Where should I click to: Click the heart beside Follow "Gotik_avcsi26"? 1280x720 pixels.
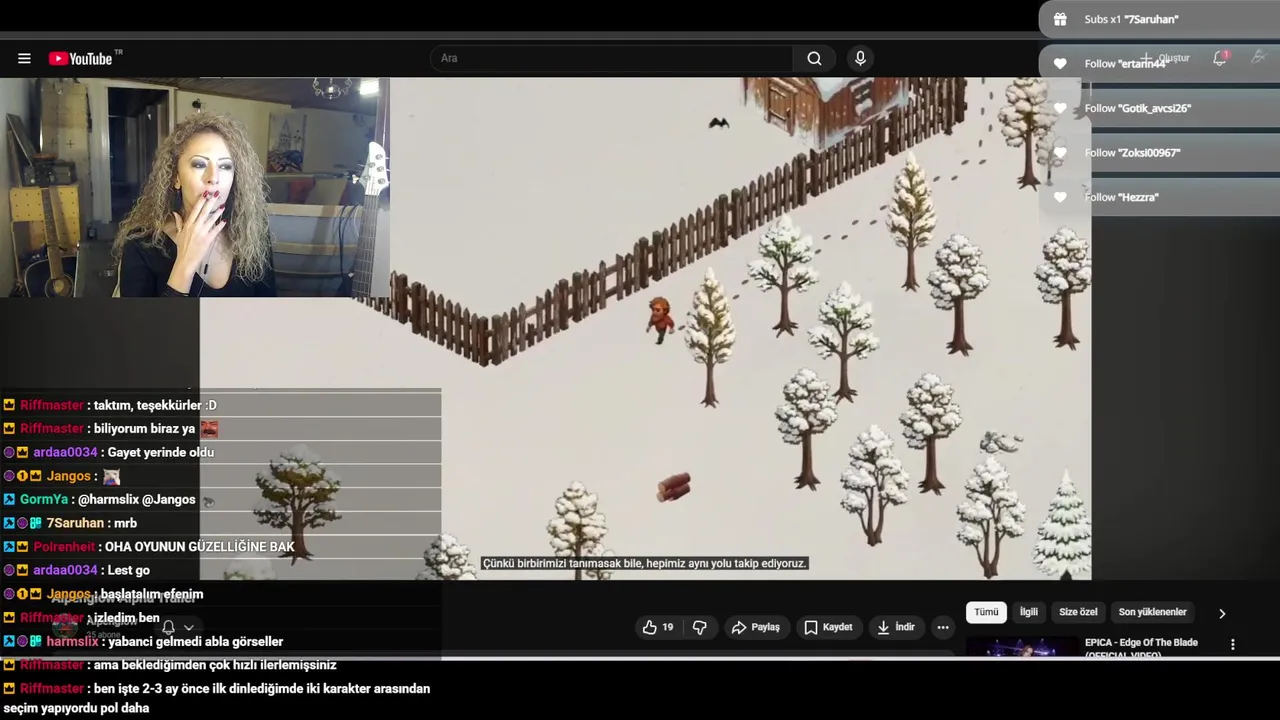(x=1060, y=108)
